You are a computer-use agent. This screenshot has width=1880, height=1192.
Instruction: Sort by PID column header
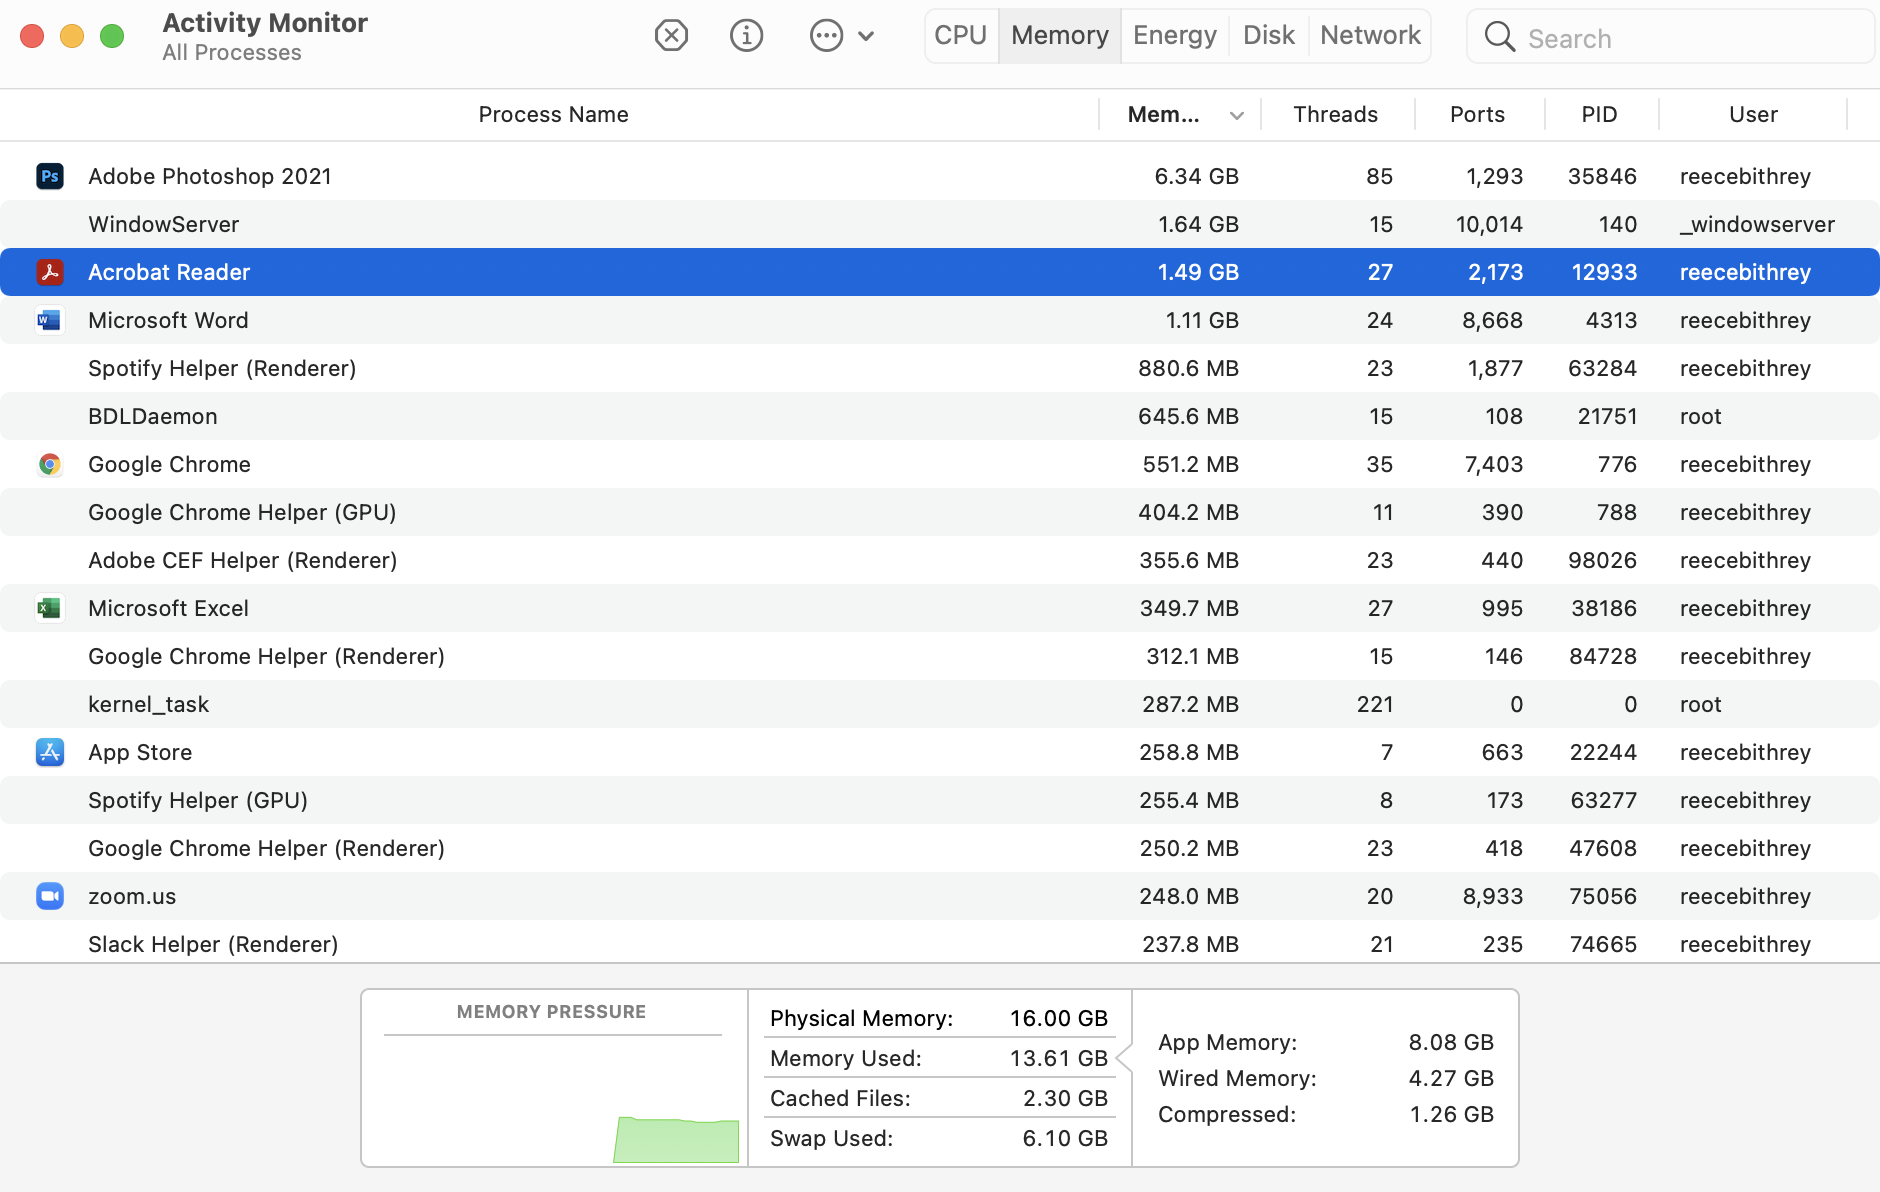pos(1600,115)
